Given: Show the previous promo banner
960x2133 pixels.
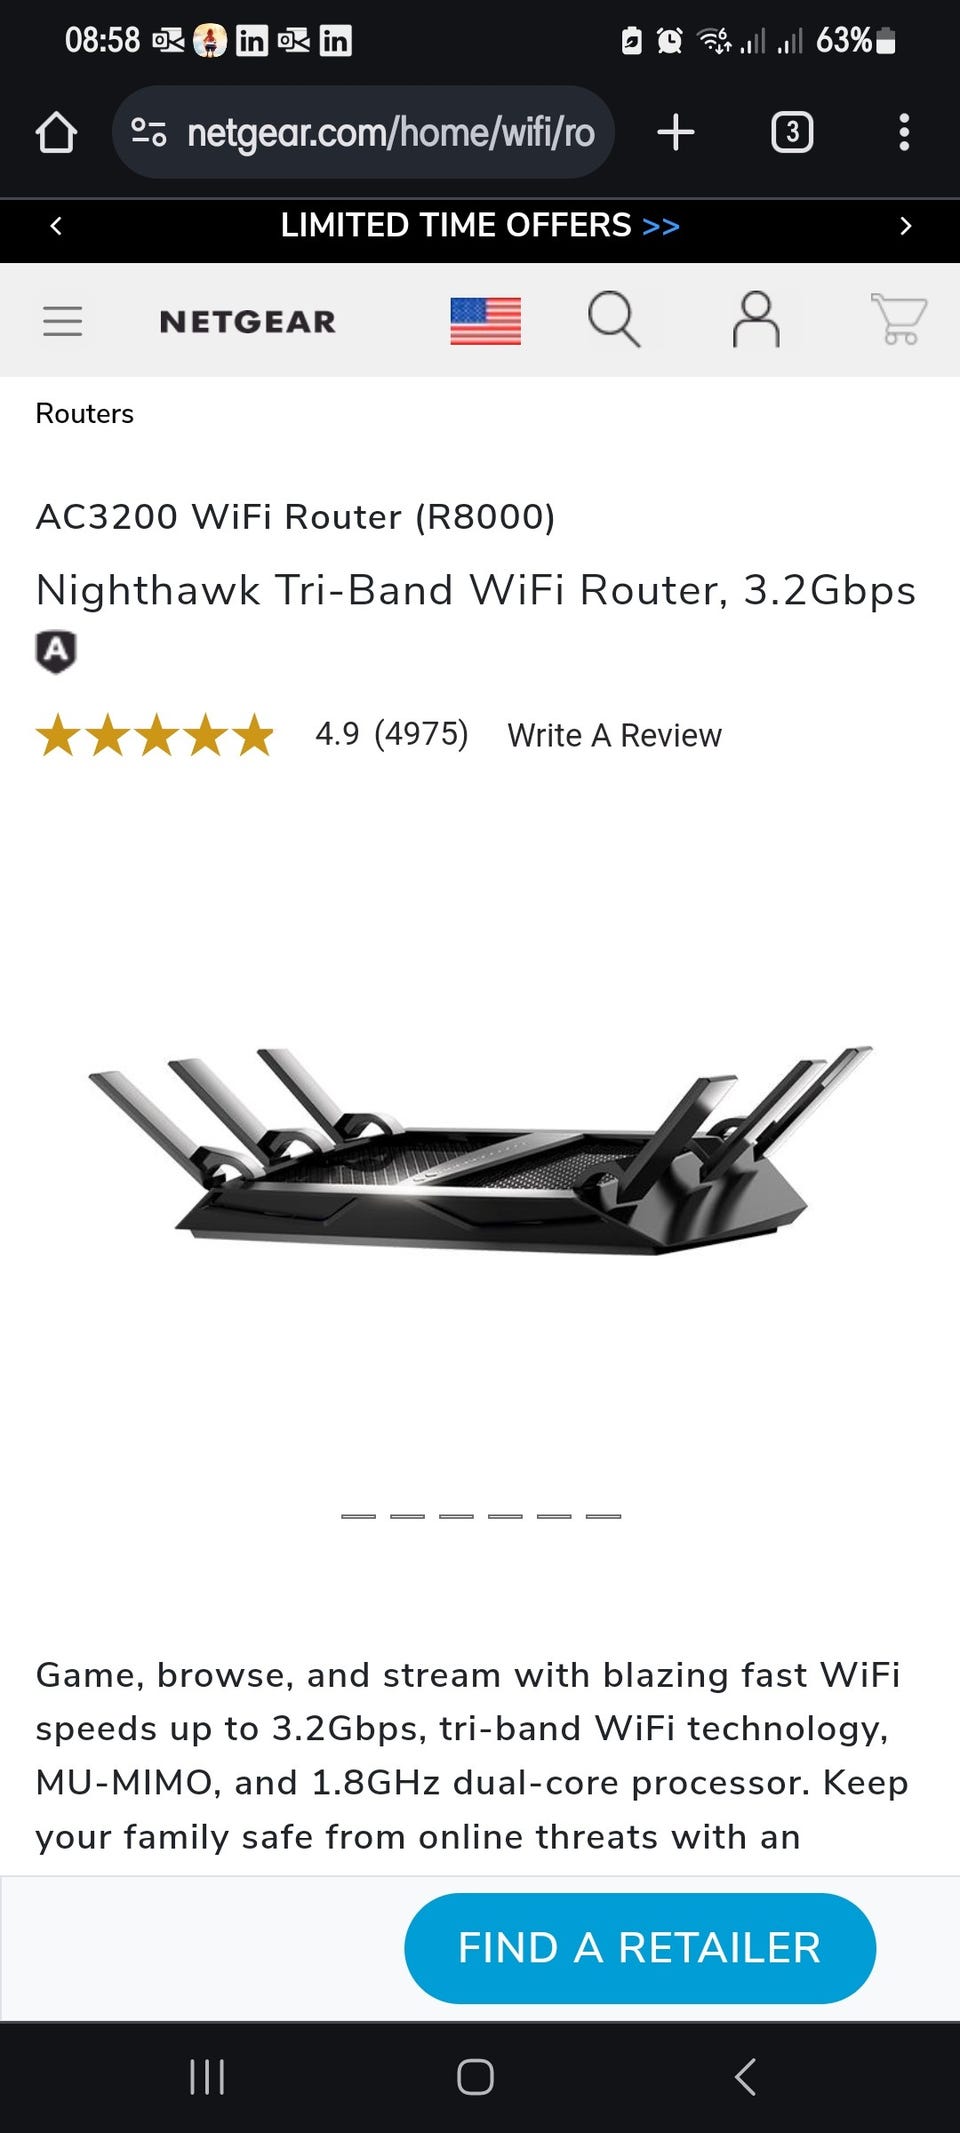Looking at the screenshot, I should click(56, 226).
